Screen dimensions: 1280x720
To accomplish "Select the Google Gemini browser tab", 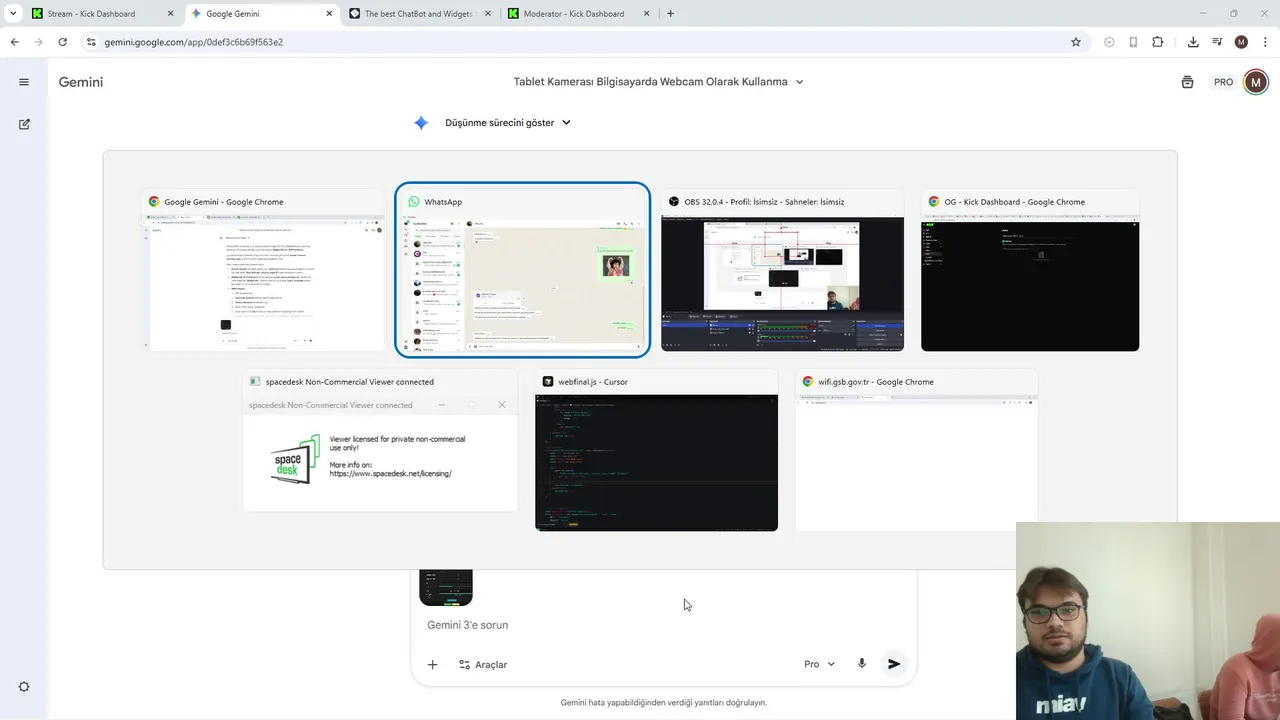I will click(260, 14).
